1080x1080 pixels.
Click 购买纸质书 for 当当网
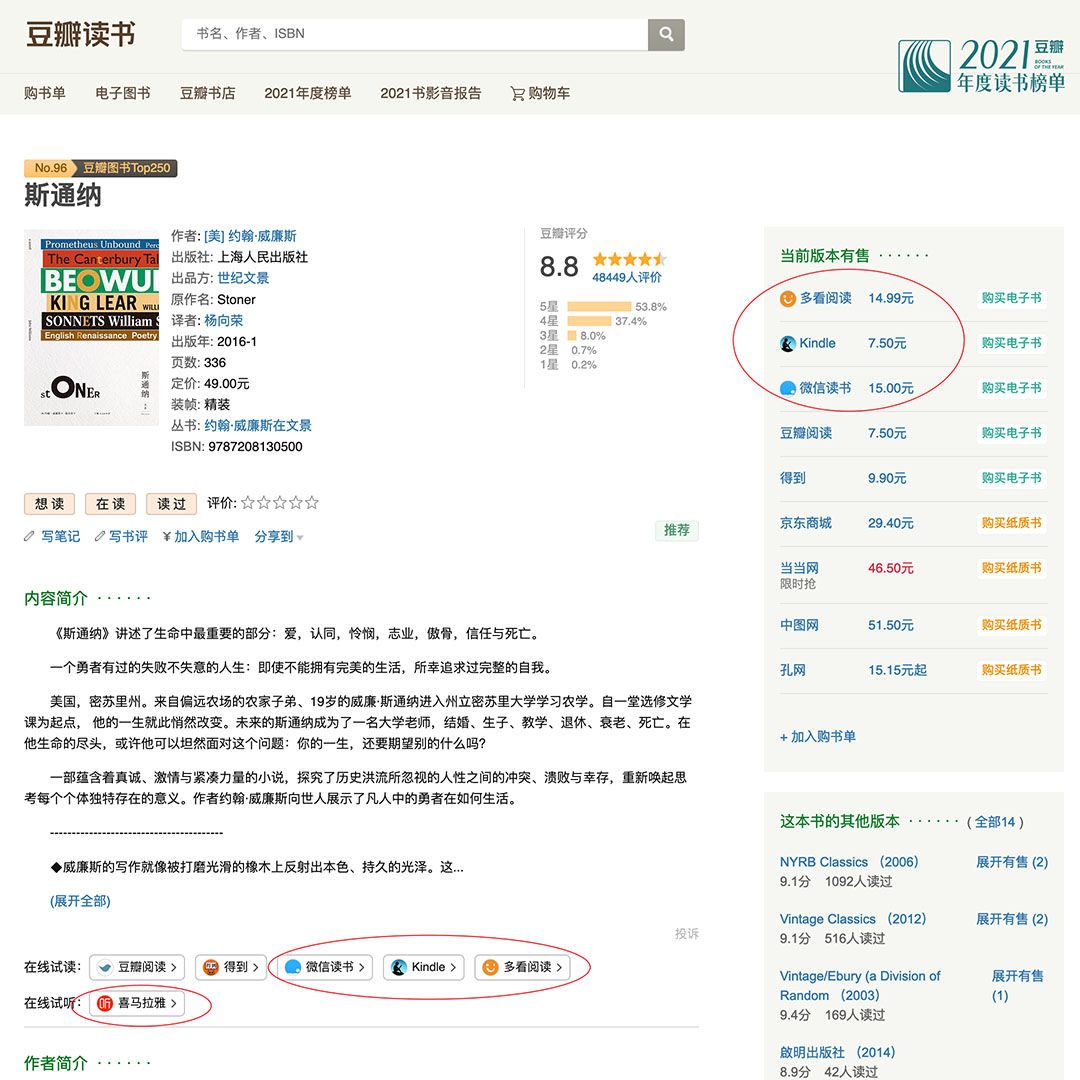pos(1011,568)
